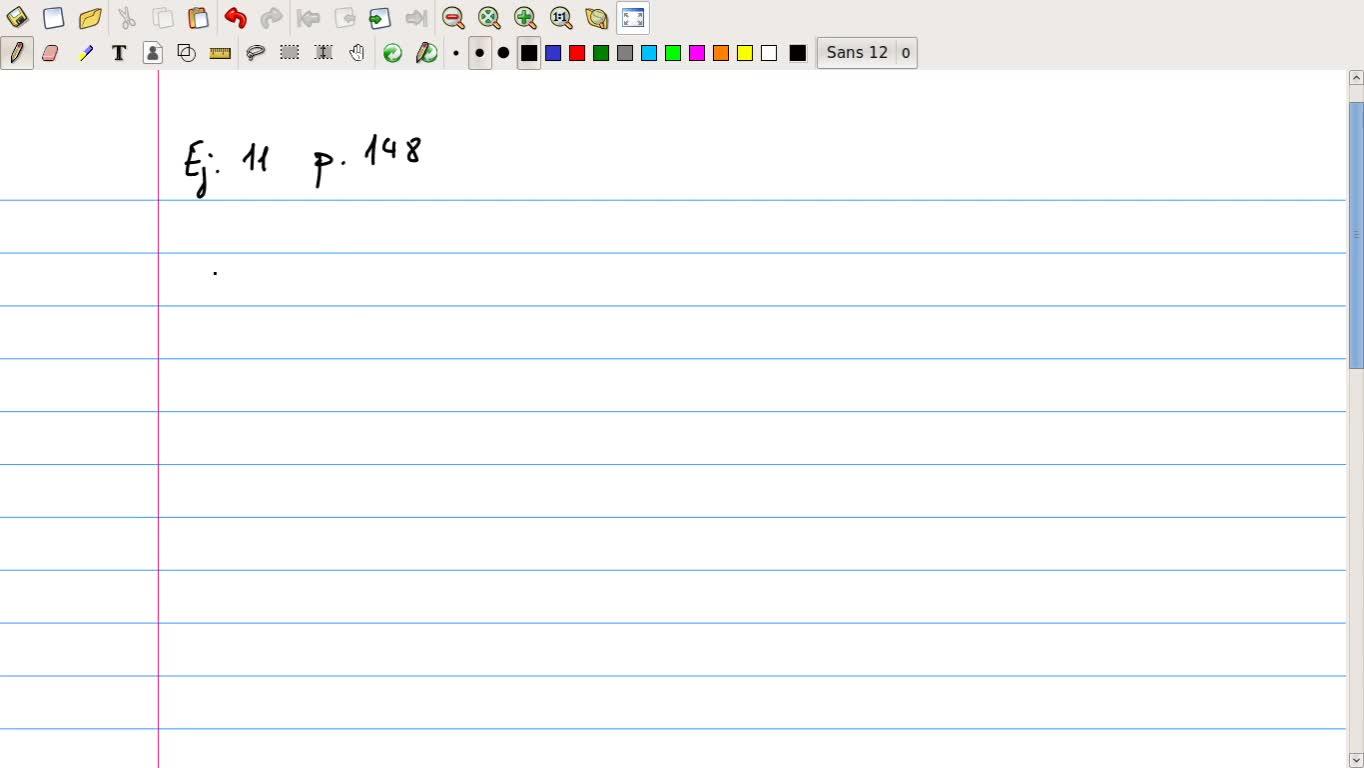Screen dimensions: 1364x768
Task: Save the document with Save icon
Action: (17, 18)
